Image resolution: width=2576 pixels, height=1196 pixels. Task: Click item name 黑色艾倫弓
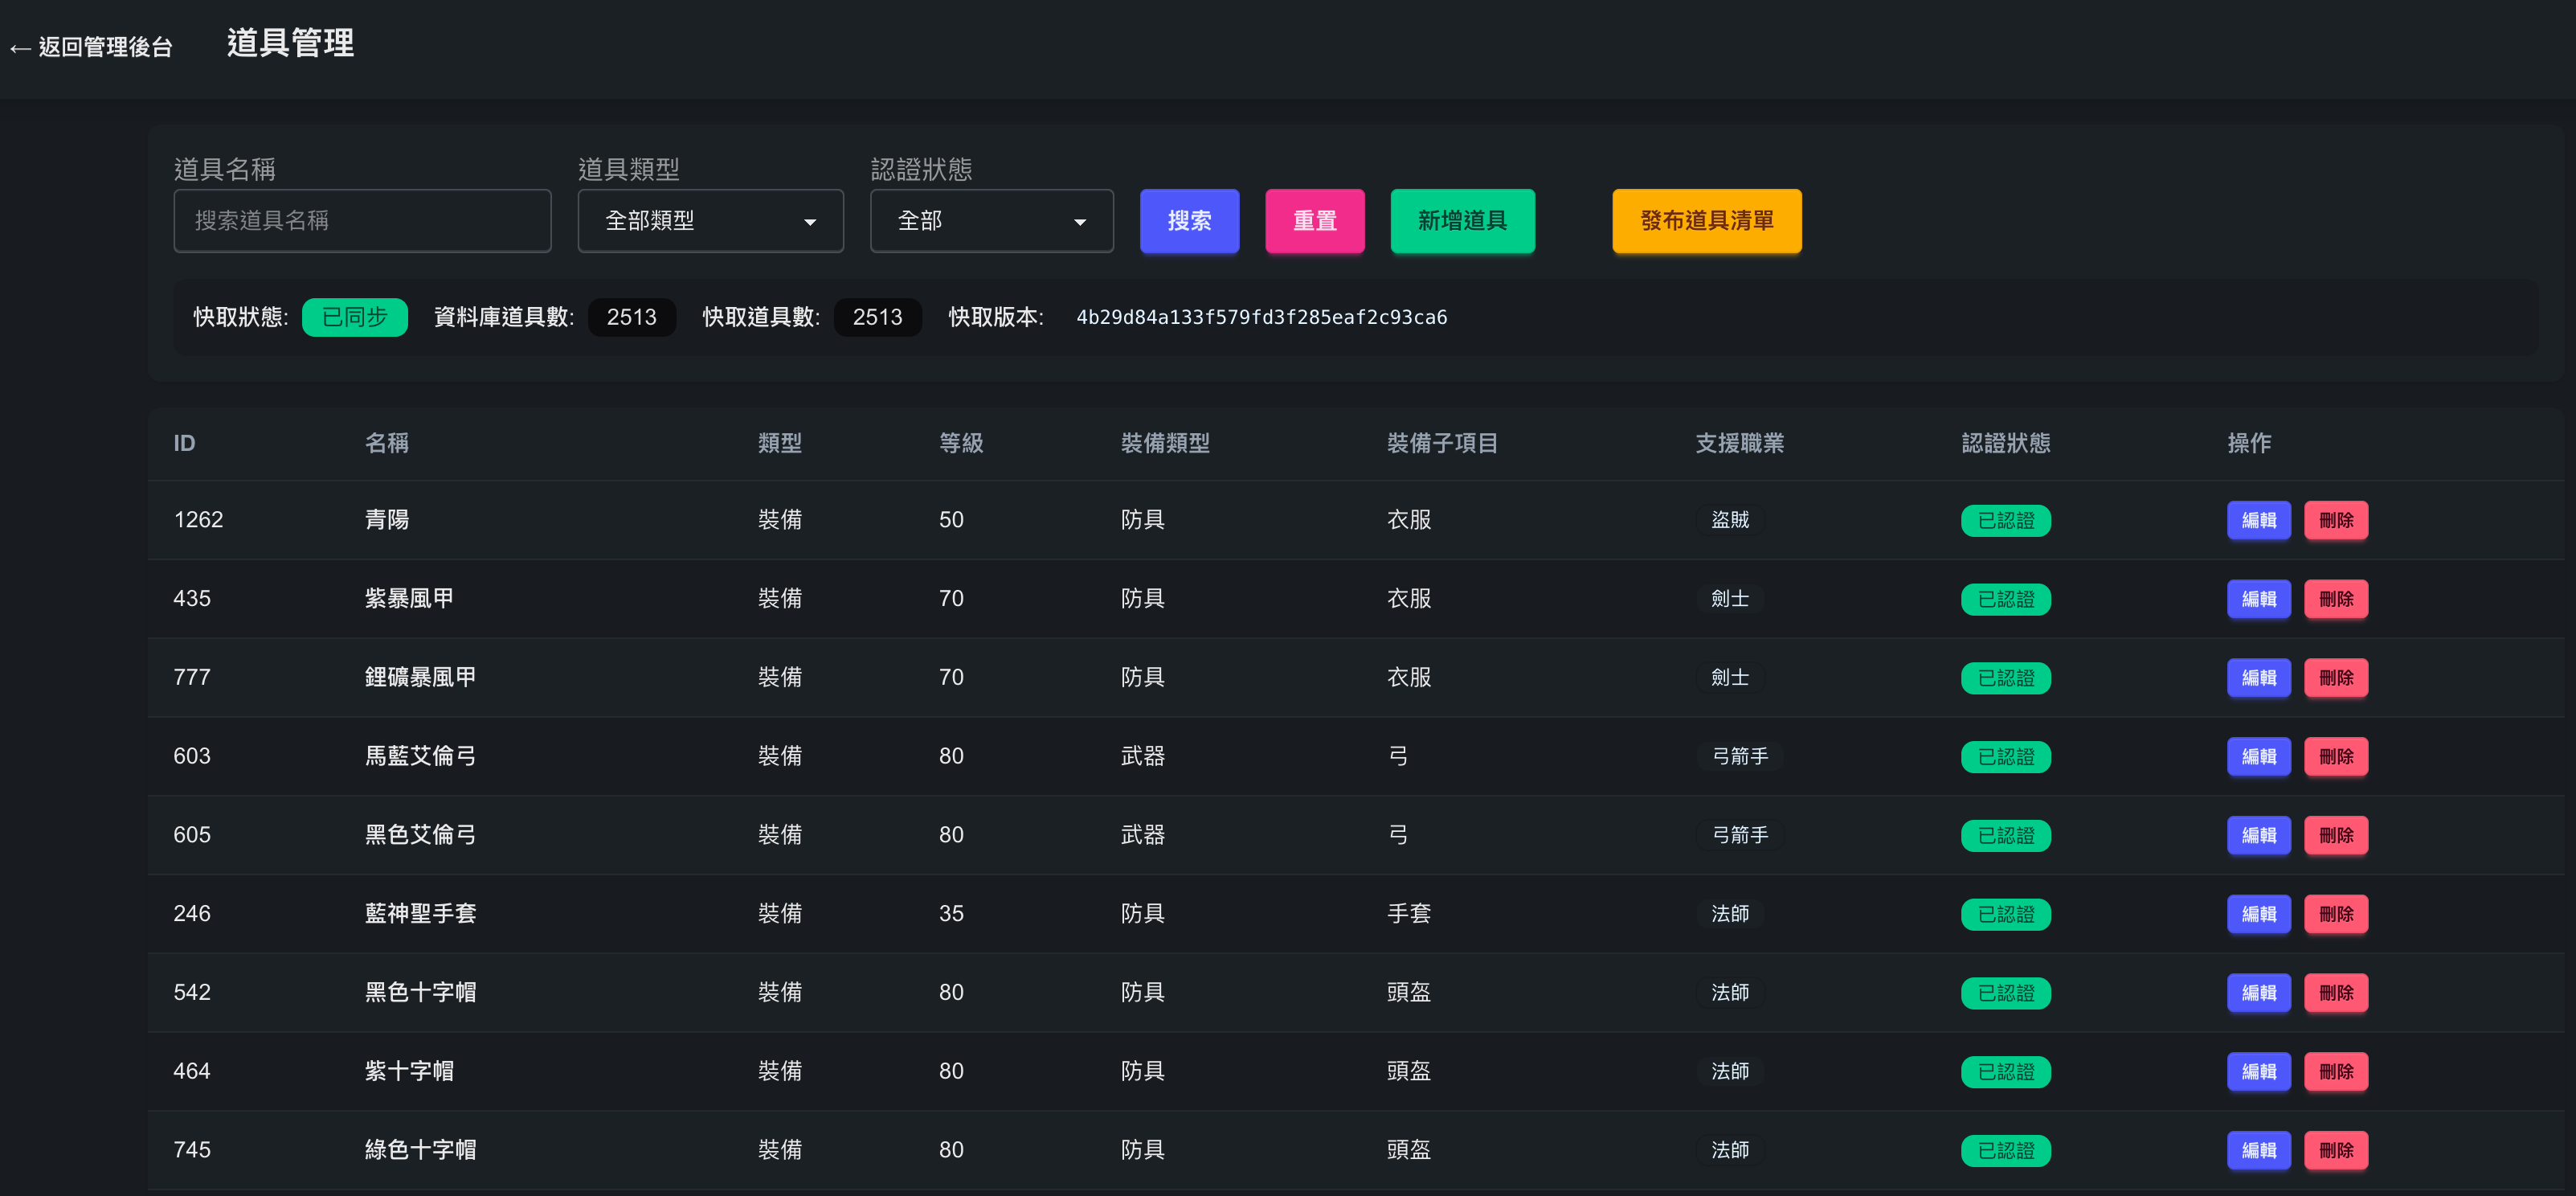(420, 835)
